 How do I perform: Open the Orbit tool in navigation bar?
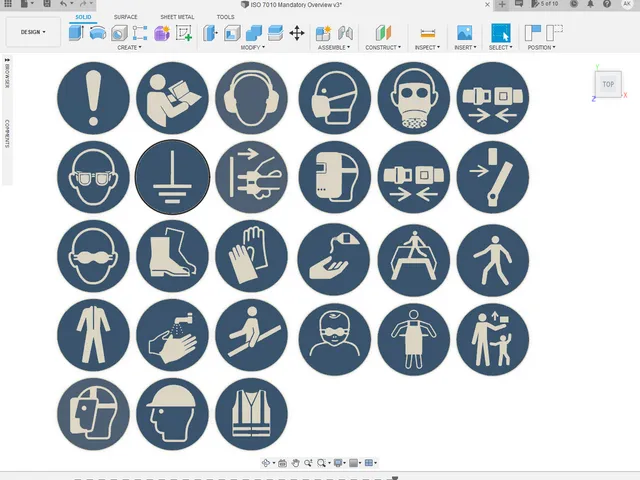(x=267, y=463)
